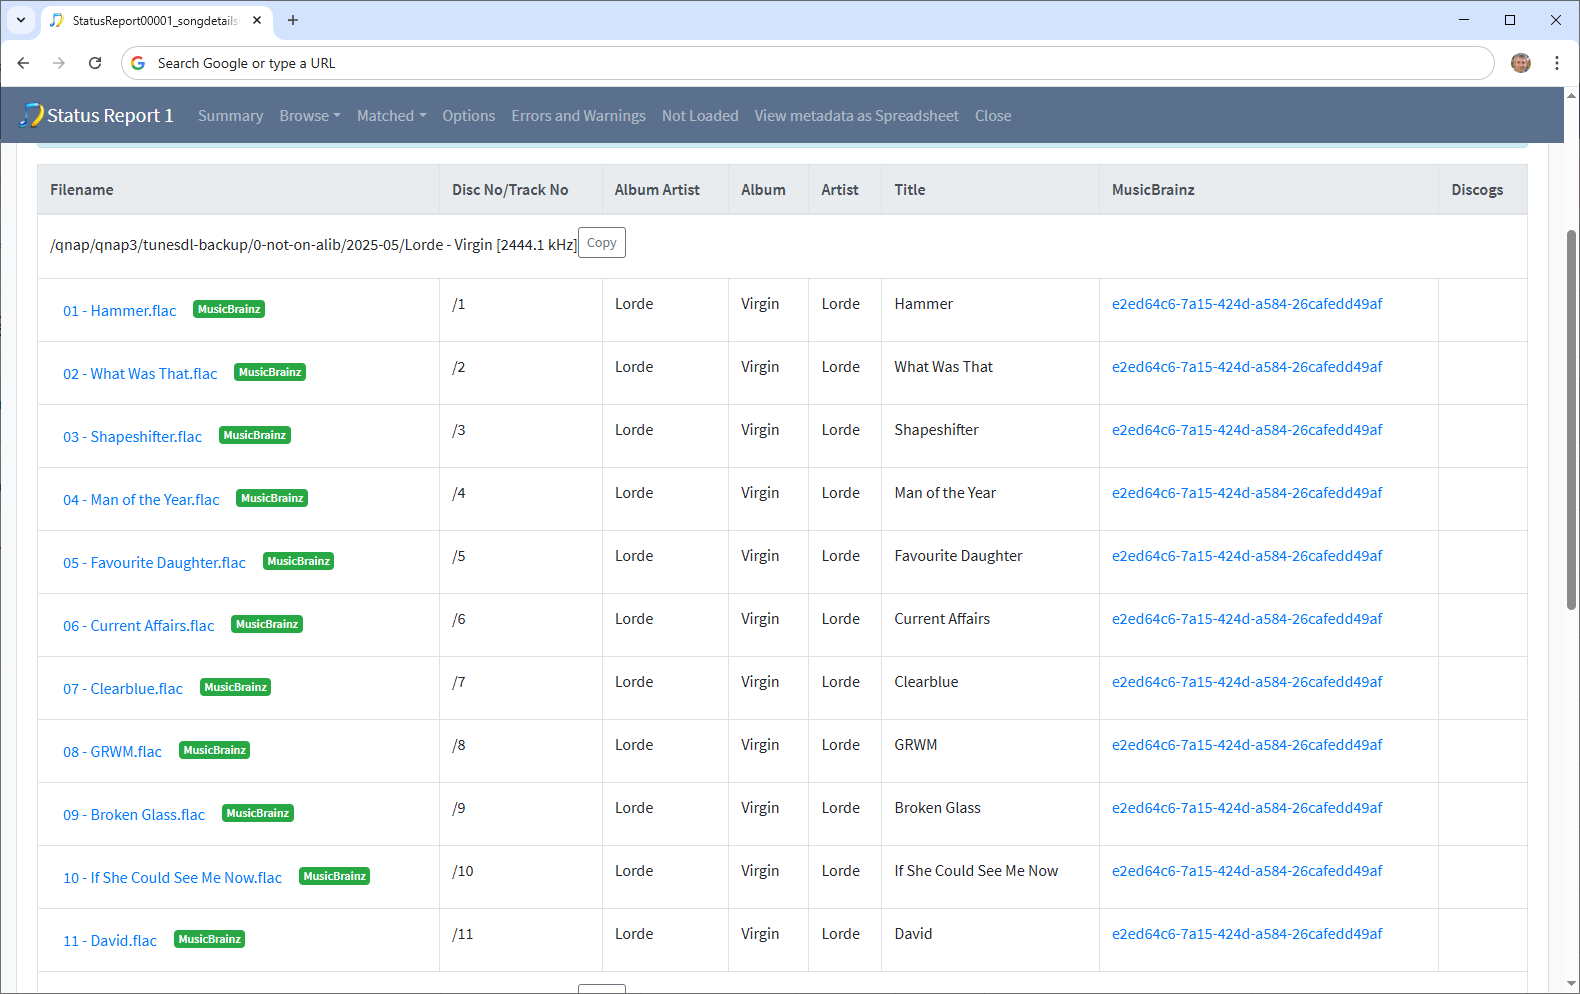Viewport: 1580px width, 994px height.
Task: Open Errors and Warnings page
Action: coord(578,116)
